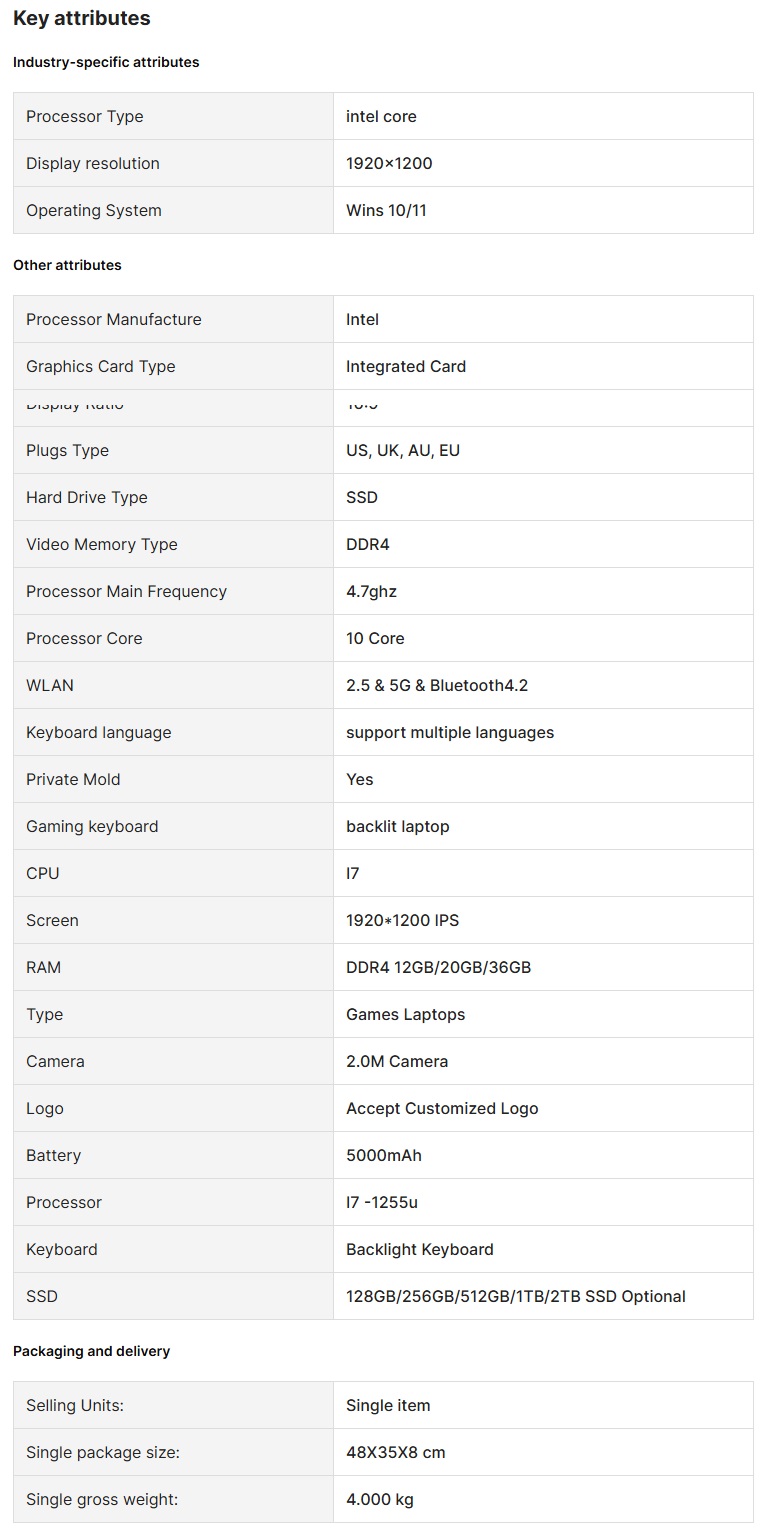Select the Hard Drive Type row label

coord(87,497)
